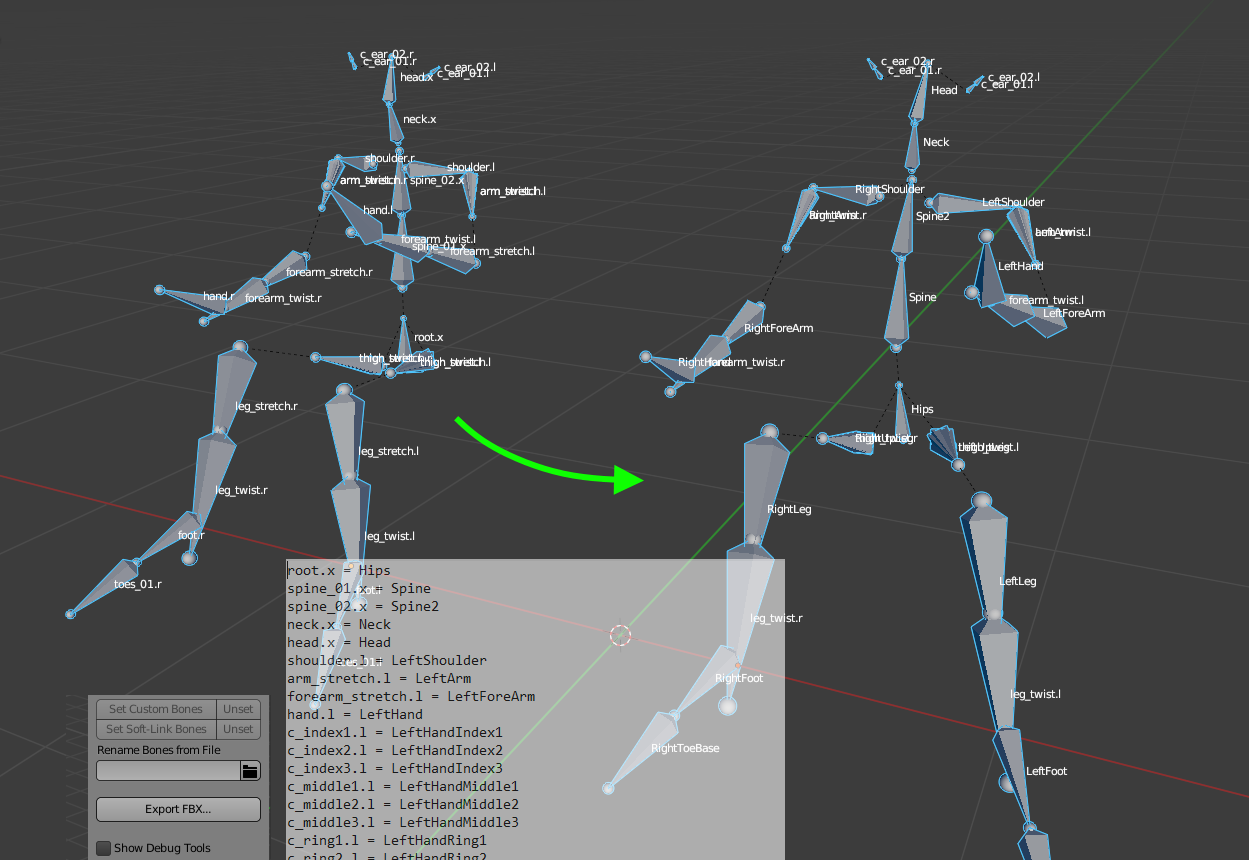
Task: Select 'c_index1.l = LeftHandIndex1' mapping line
Action: click(x=395, y=732)
